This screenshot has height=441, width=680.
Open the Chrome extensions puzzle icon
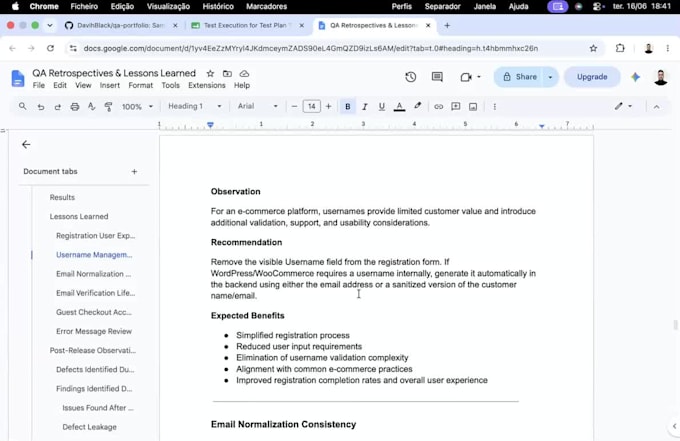point(620,48)
